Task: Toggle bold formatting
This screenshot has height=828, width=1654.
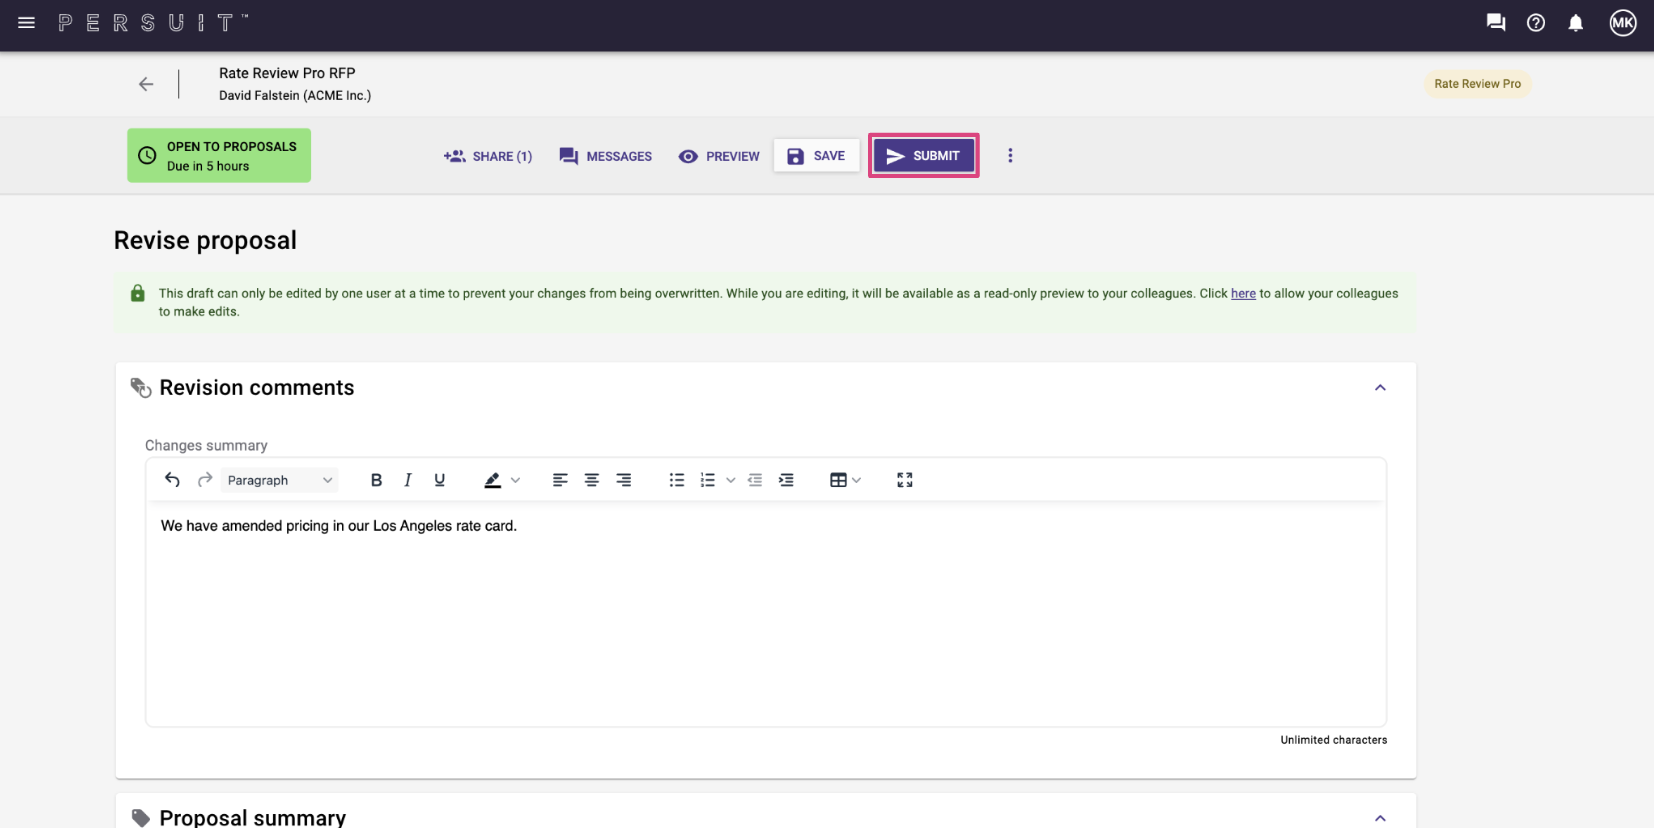Action: tap(376, 480)
